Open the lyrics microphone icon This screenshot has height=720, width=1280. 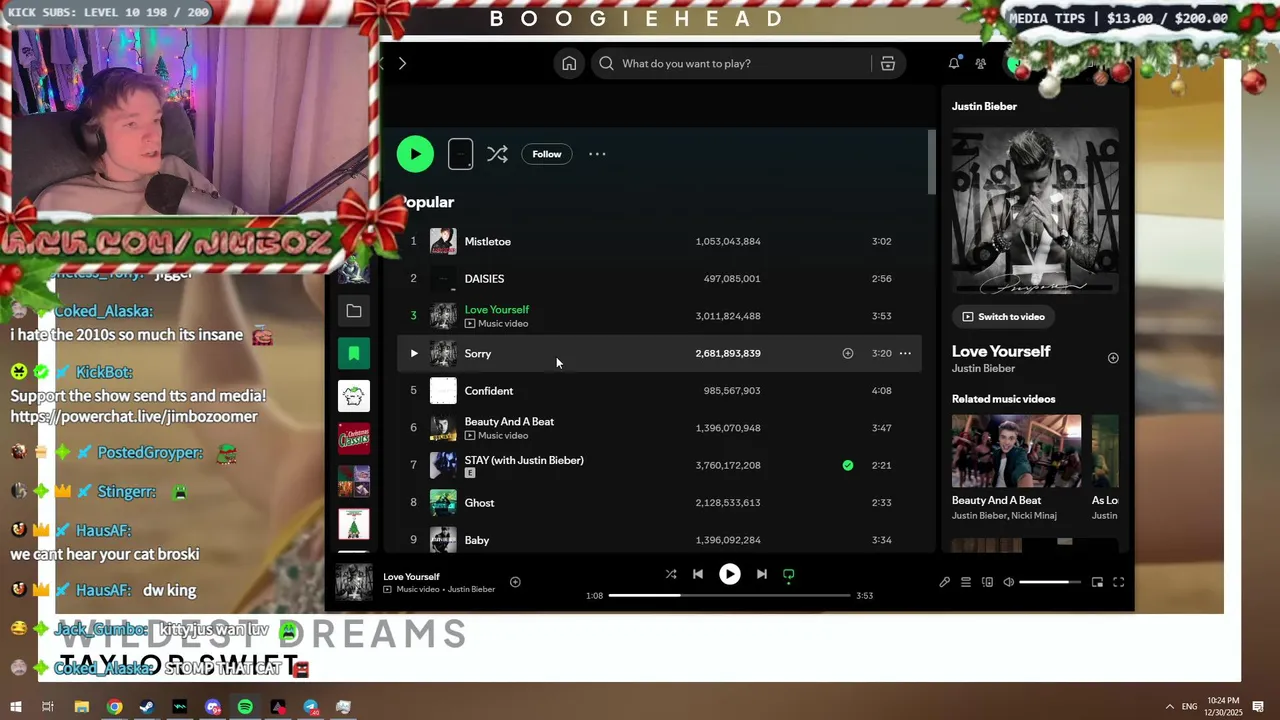pyautogui.click(x=944, y=582)
